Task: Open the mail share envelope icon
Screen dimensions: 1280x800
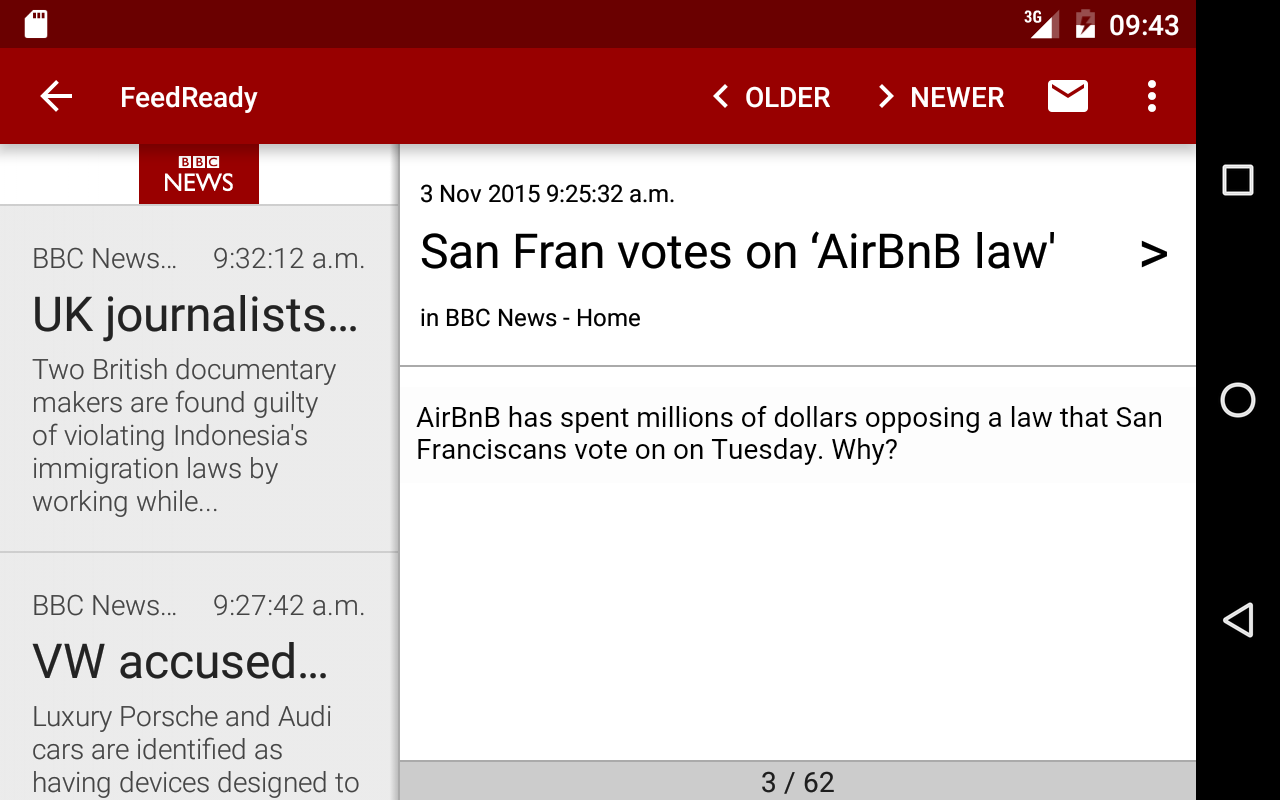Action: pos(1068,96)
